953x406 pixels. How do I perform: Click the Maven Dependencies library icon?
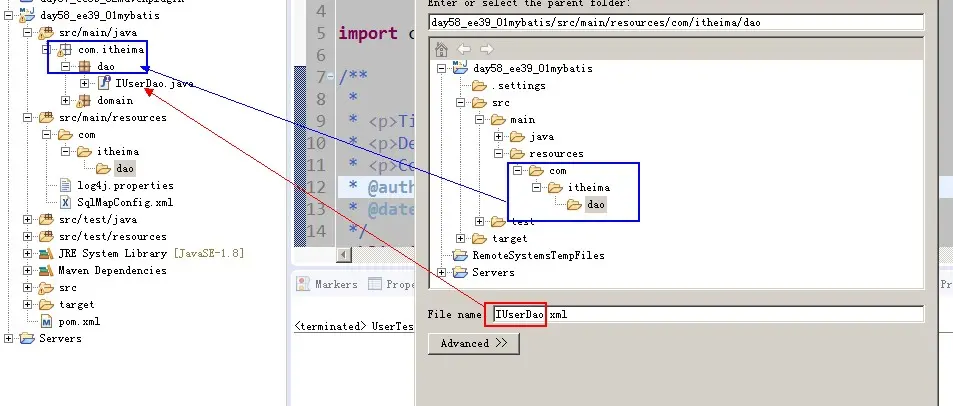pyautogui.click(x=46, y=270)
